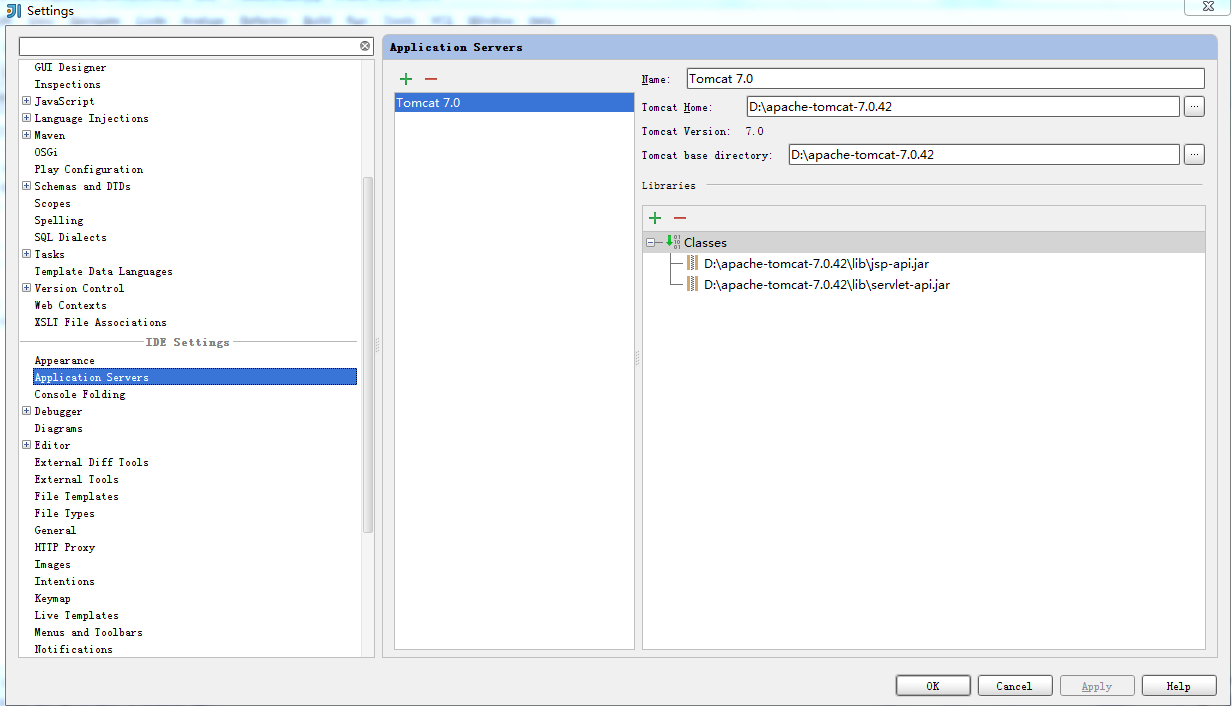
Task: Open OSGi settings
Action: pos(46,152)
